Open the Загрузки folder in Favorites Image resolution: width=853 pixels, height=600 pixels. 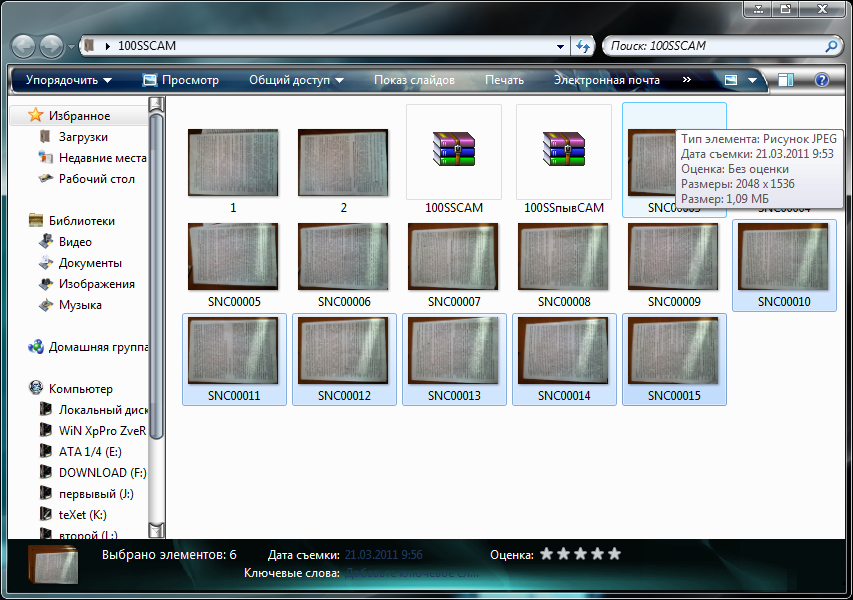click(x=83, y=137)
